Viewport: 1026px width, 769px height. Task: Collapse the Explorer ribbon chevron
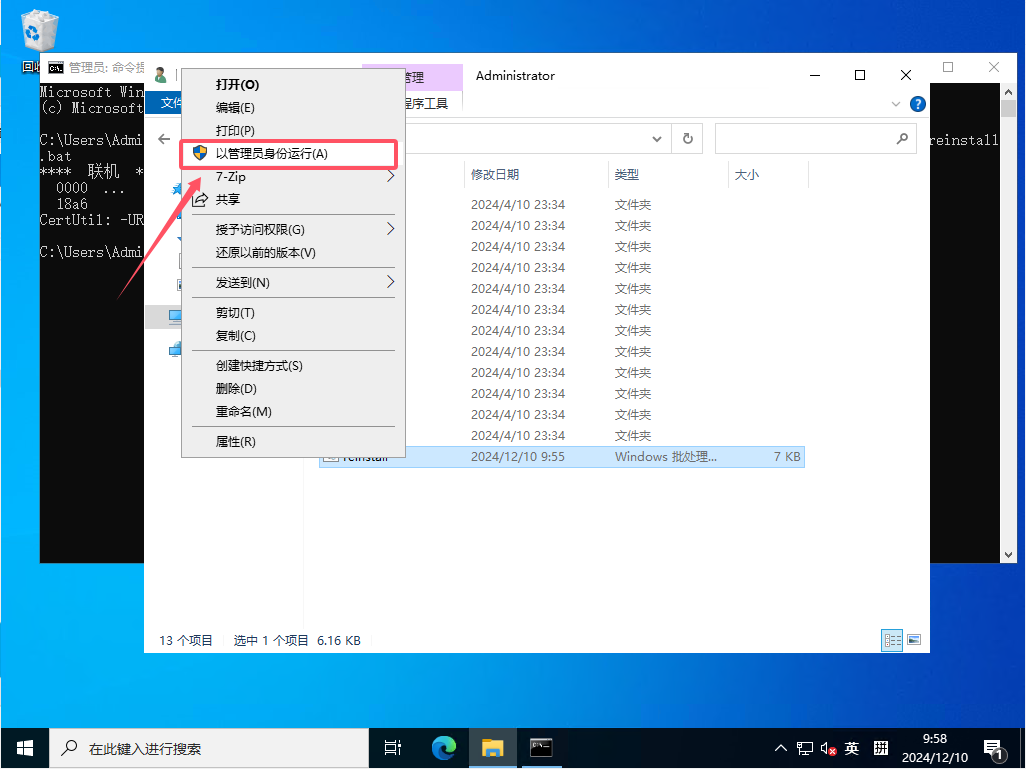click(x=896, y=104)
